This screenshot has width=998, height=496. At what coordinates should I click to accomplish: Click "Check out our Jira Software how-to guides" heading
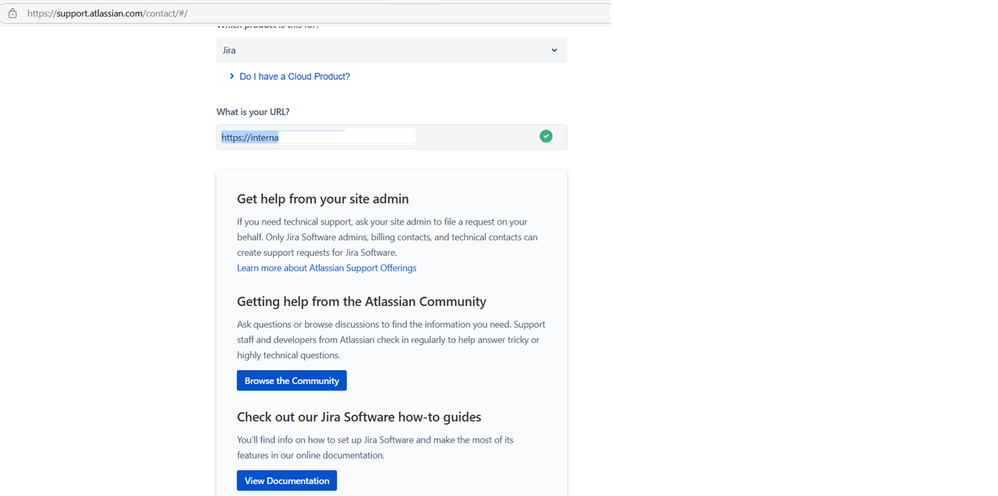pos(359,417)
